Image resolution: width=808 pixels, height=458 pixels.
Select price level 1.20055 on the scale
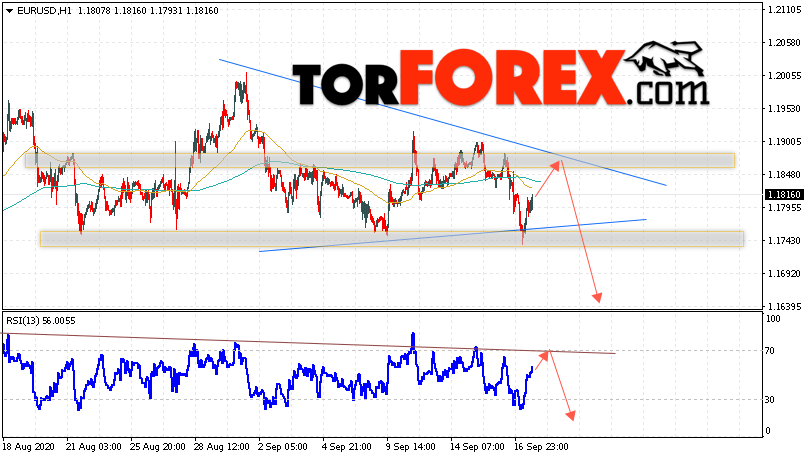pos(784,76)
